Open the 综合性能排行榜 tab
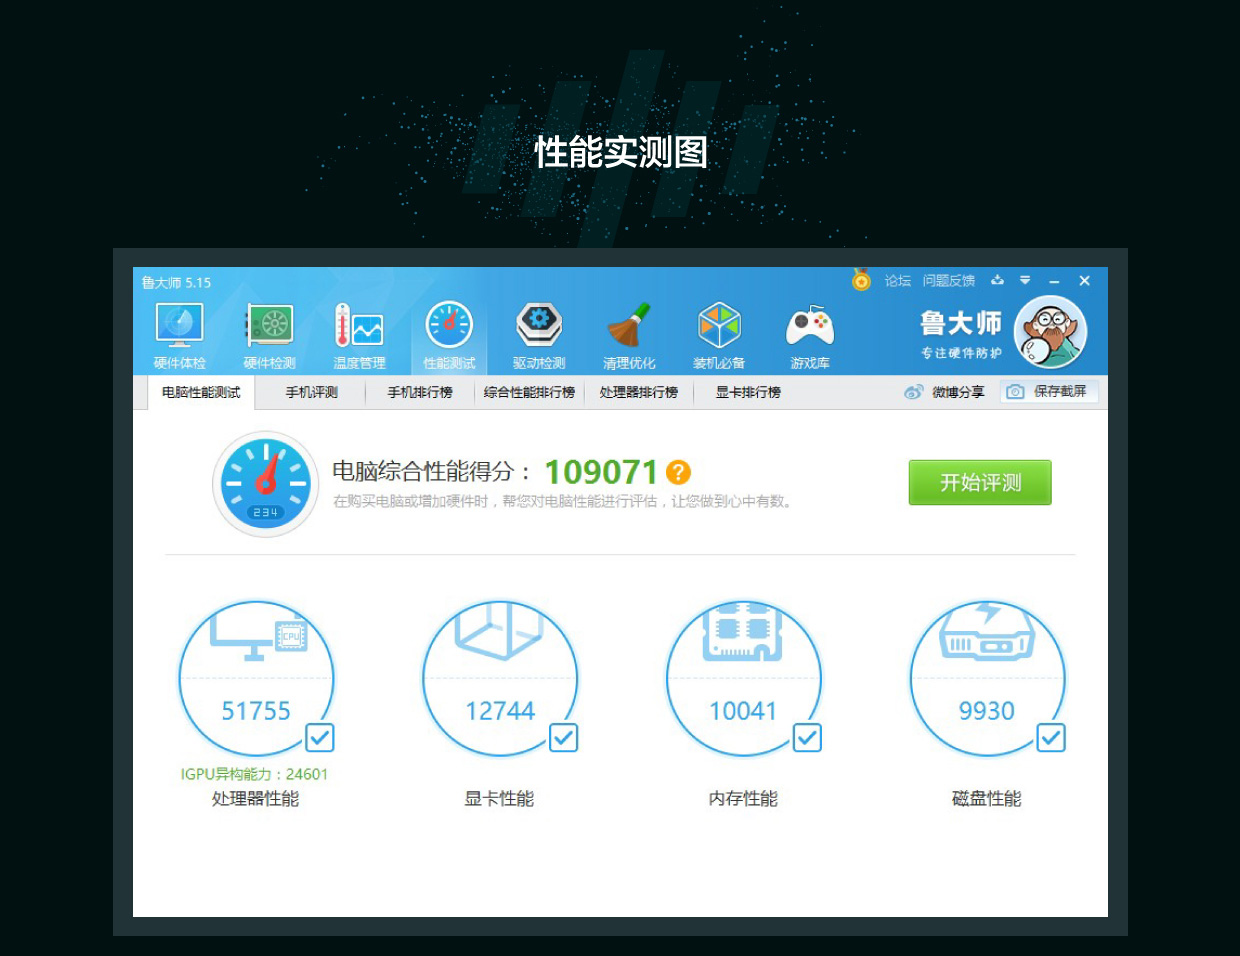This screenshot has width=1240, height=956. (x=529, y=392)
